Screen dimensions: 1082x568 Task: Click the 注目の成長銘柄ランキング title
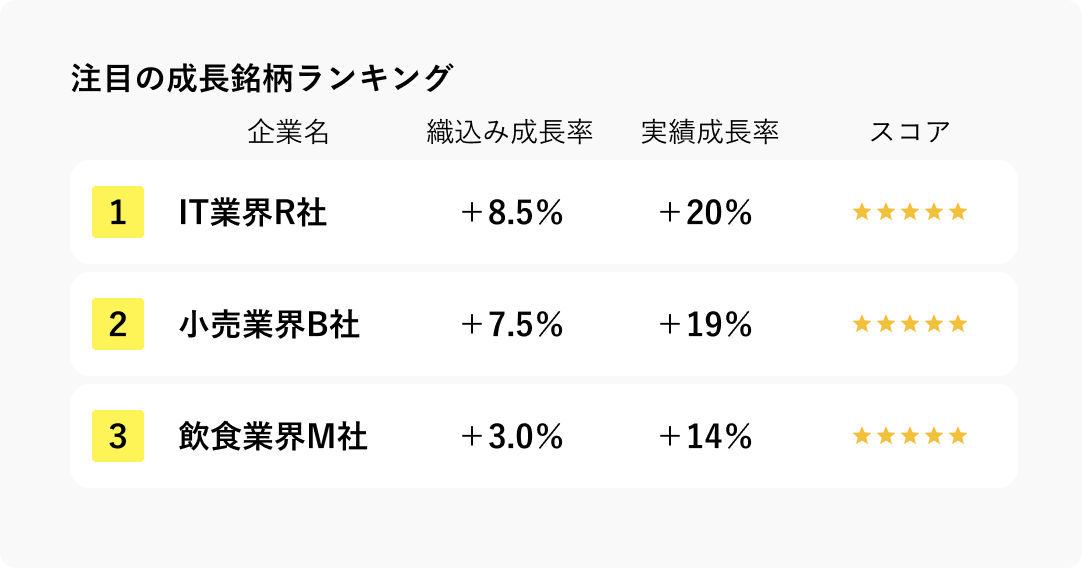[x=262, y=78]
